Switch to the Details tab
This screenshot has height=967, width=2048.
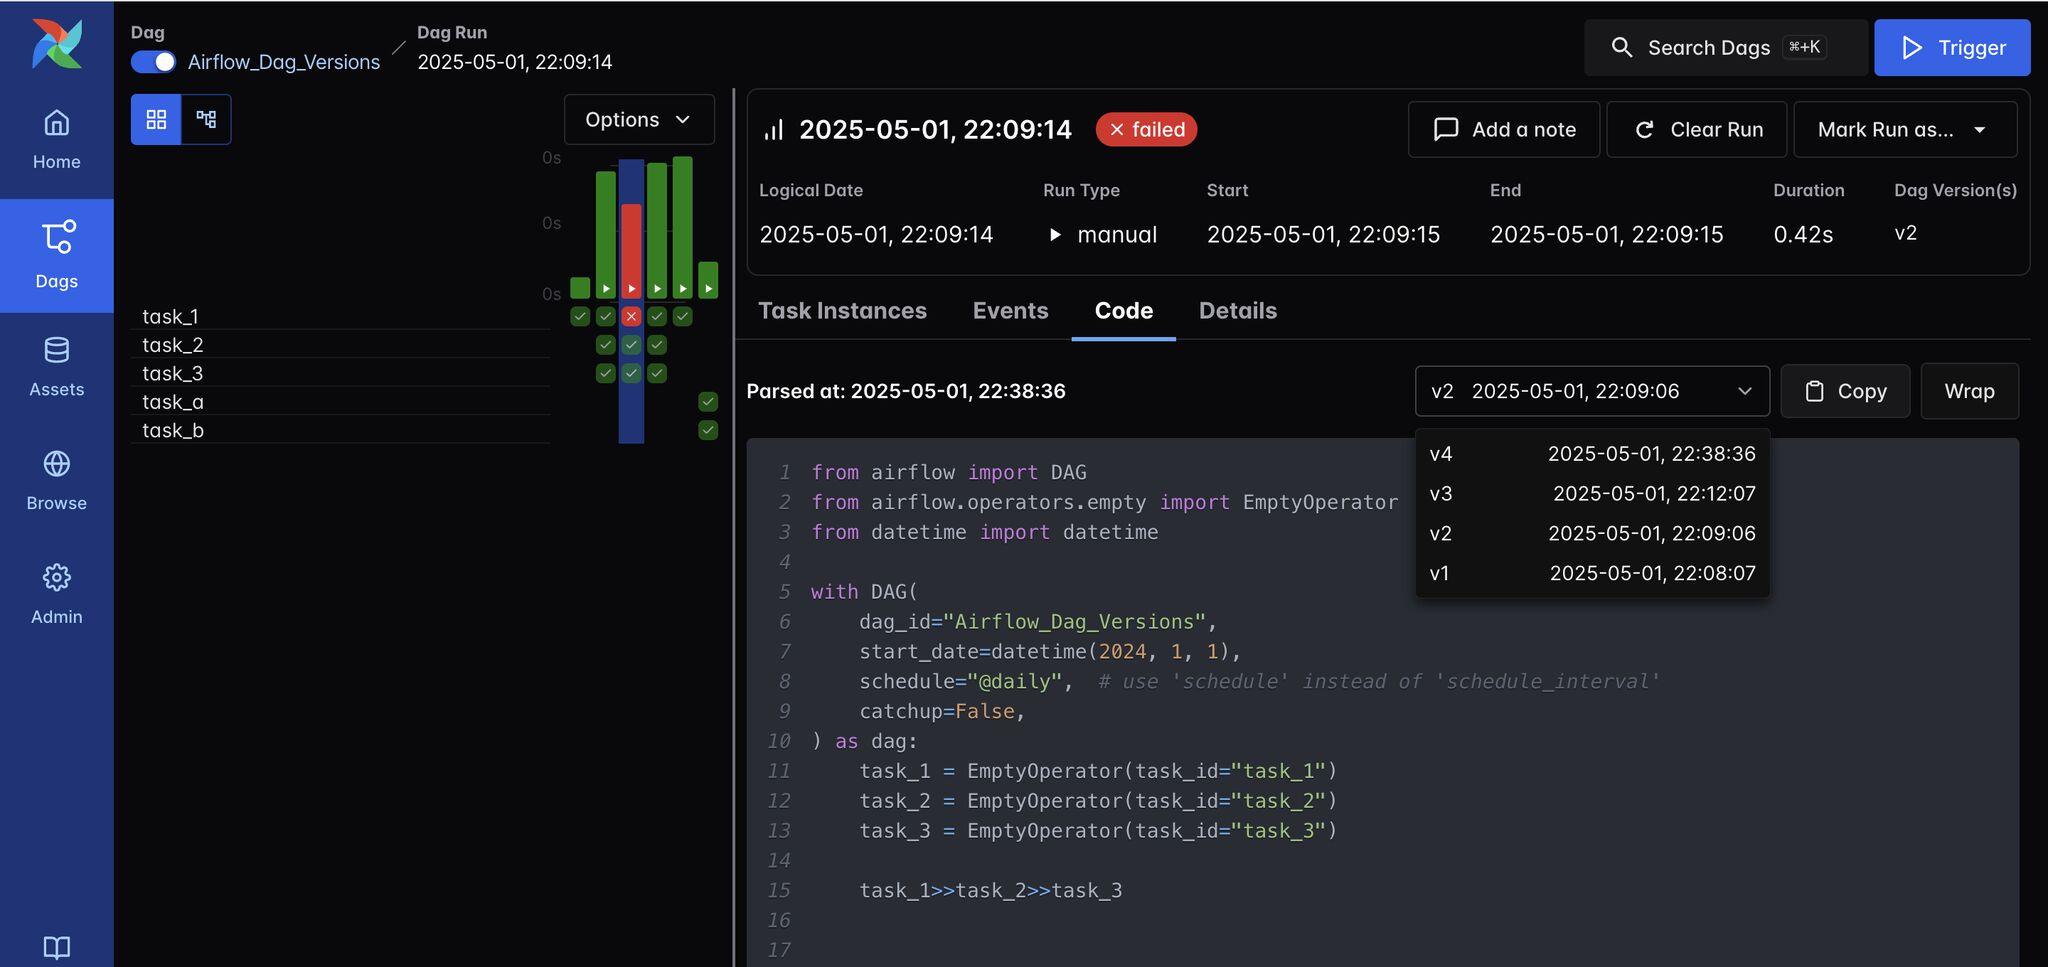1237,311
